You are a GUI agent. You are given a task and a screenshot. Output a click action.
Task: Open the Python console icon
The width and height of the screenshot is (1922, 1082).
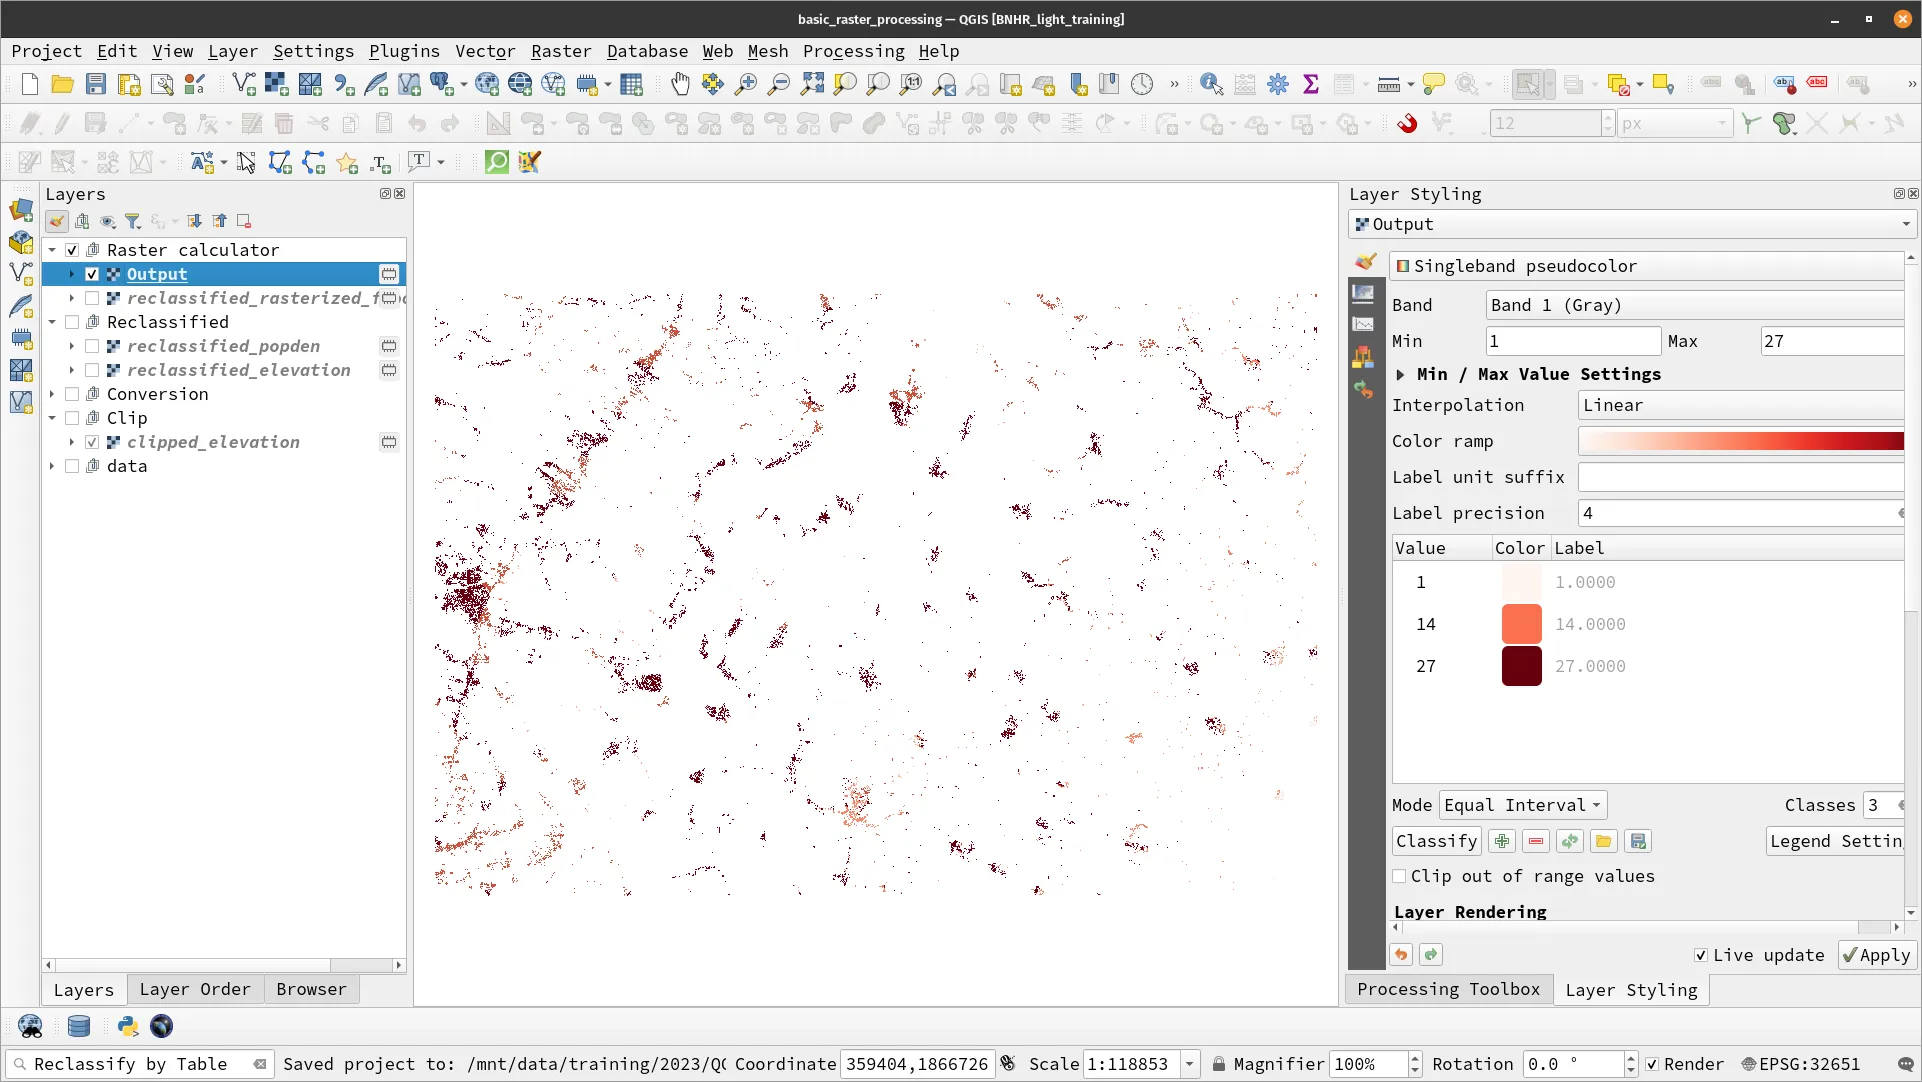(128, 1026)
